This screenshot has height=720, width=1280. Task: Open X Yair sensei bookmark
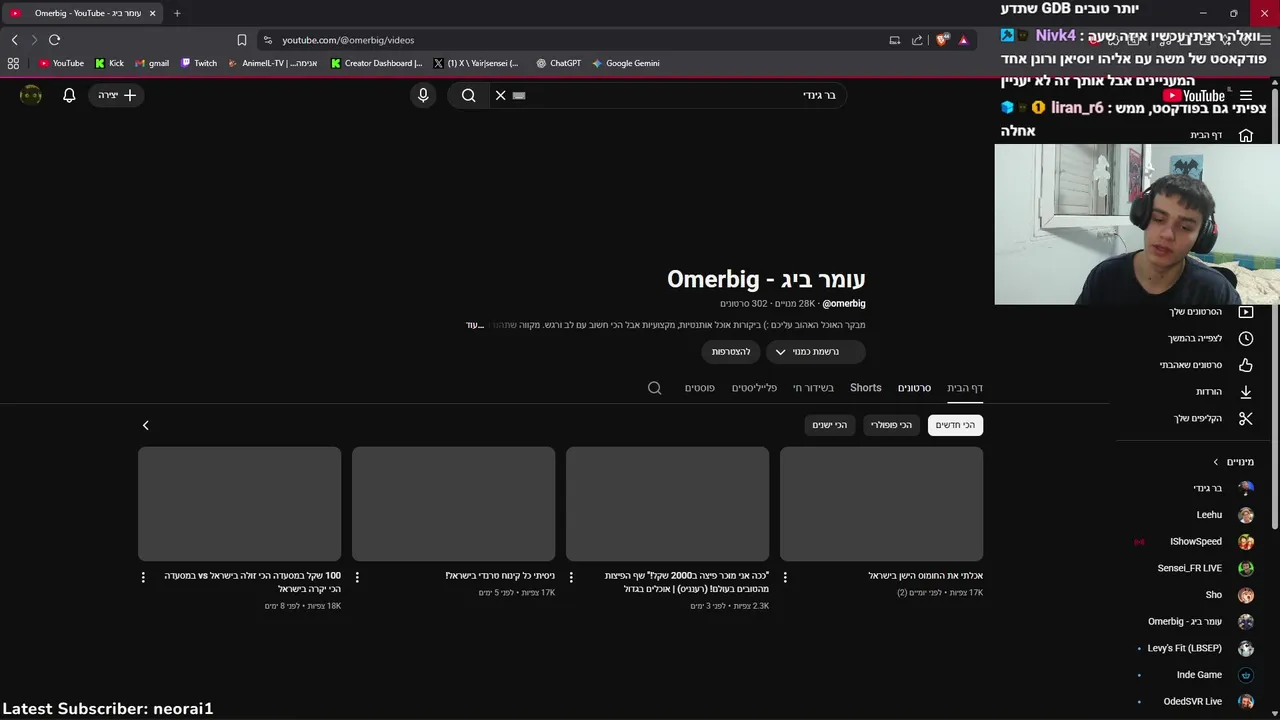[477, 63]
